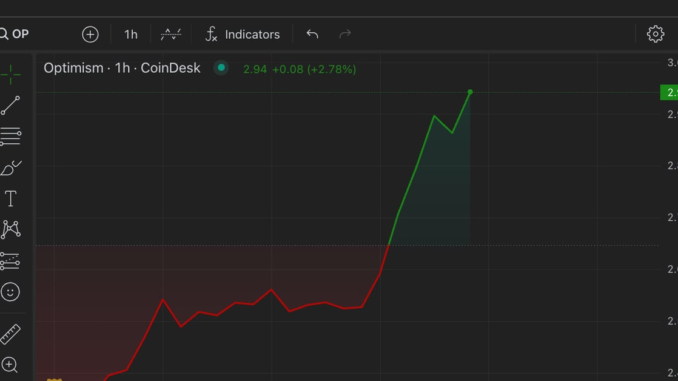Open the Fibonacci retracement lines tool

(10, 137)
